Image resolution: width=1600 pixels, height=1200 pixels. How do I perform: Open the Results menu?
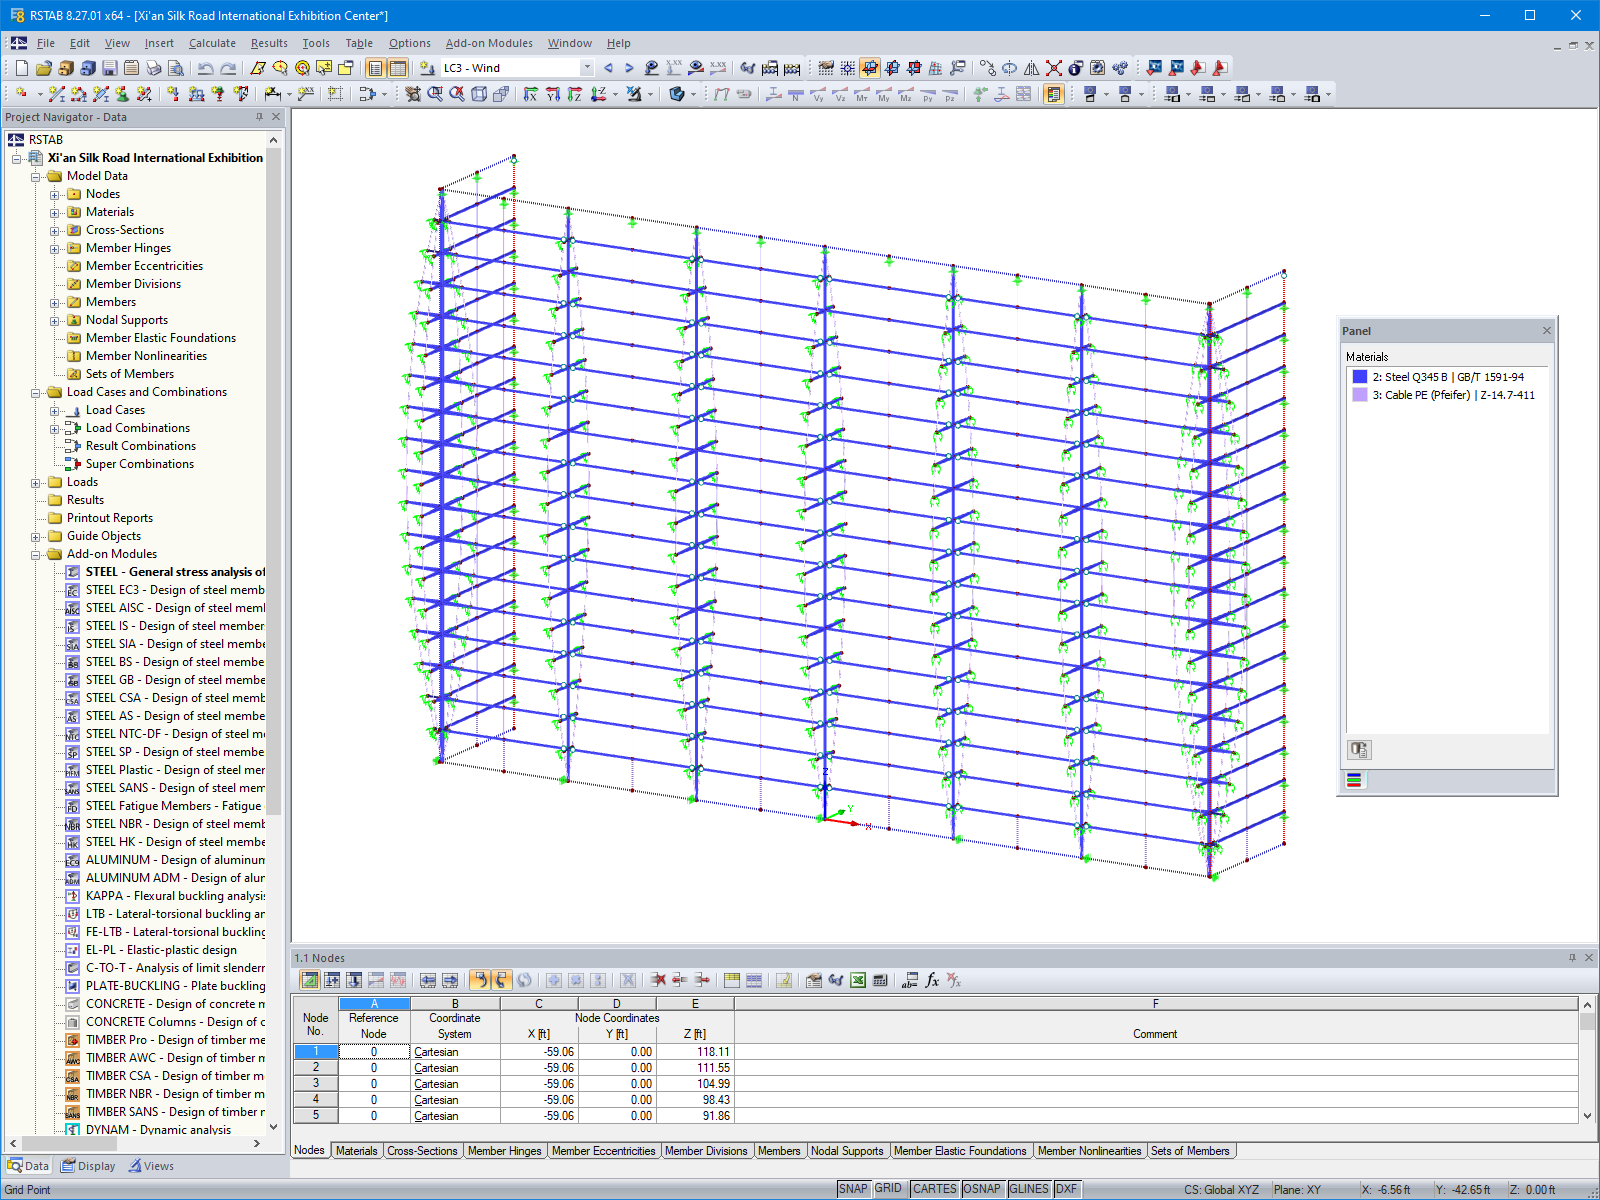[x=269, y=43]
